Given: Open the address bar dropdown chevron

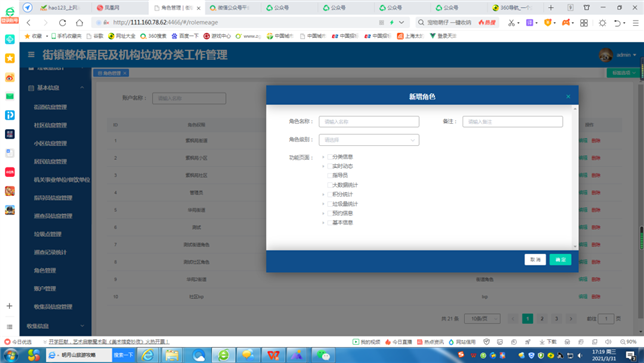Looking at the screenshot, I should tap(402, 23).
